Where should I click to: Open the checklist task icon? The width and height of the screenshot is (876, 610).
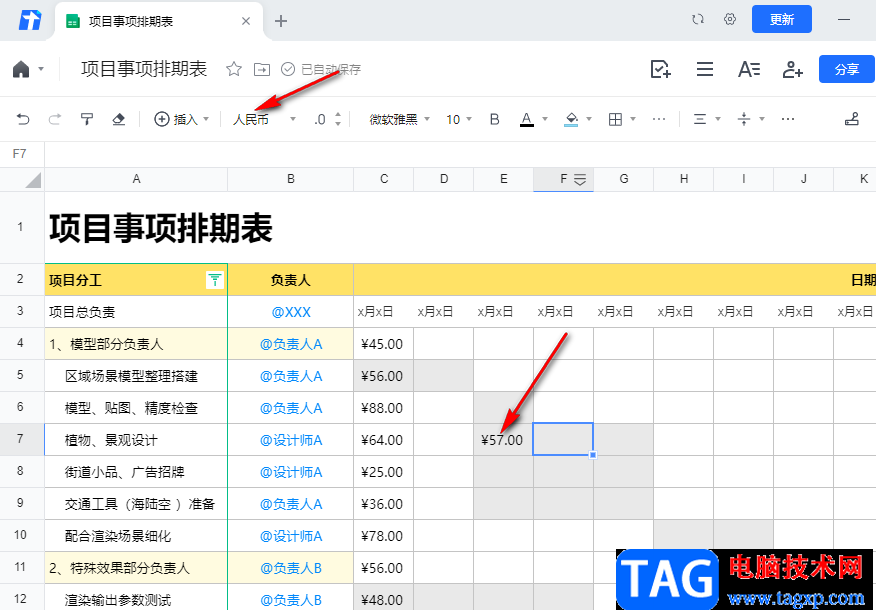pos(661,69)
